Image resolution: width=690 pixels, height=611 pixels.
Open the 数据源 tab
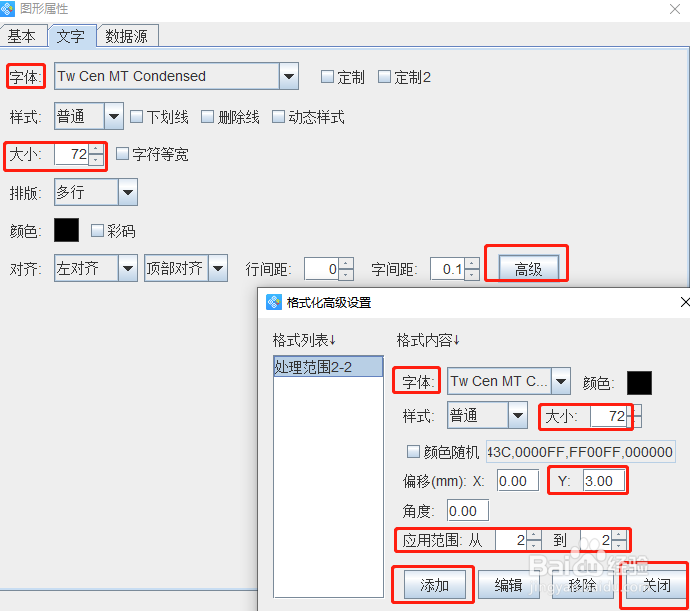[x=127, y=36]
